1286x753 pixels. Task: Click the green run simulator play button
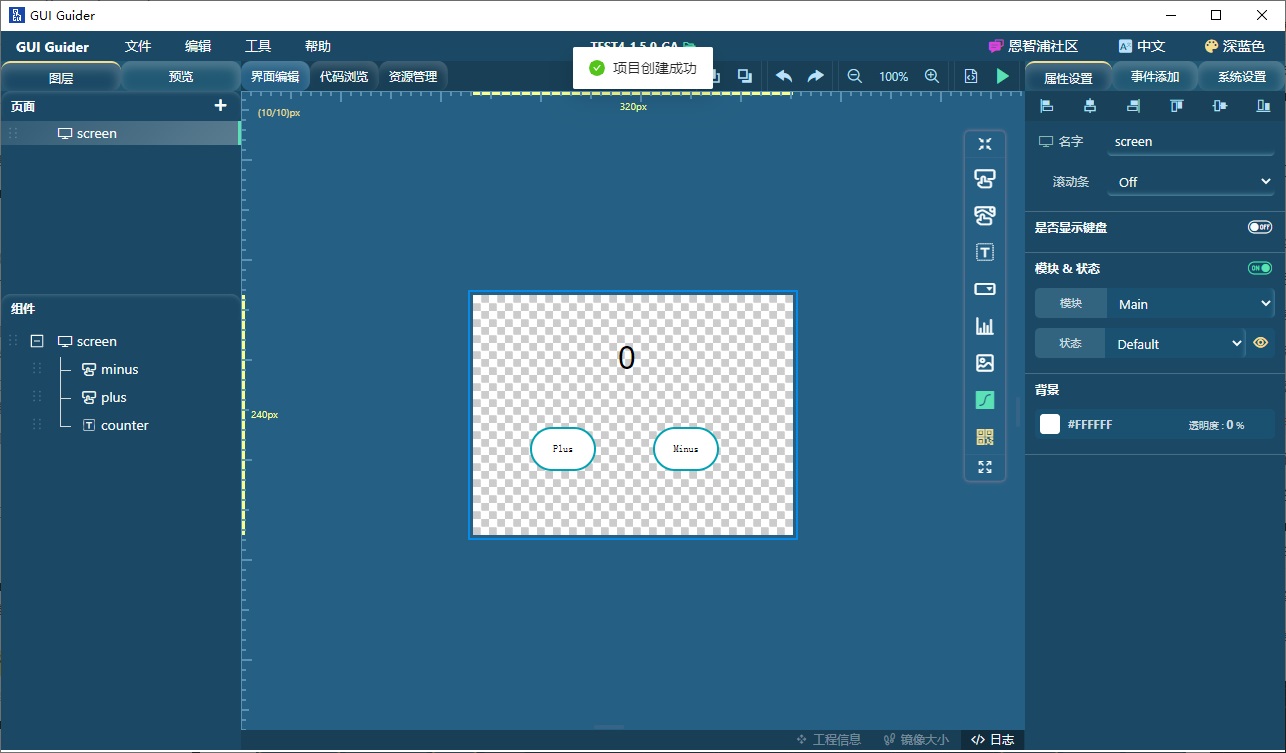tap(1002, 76)
